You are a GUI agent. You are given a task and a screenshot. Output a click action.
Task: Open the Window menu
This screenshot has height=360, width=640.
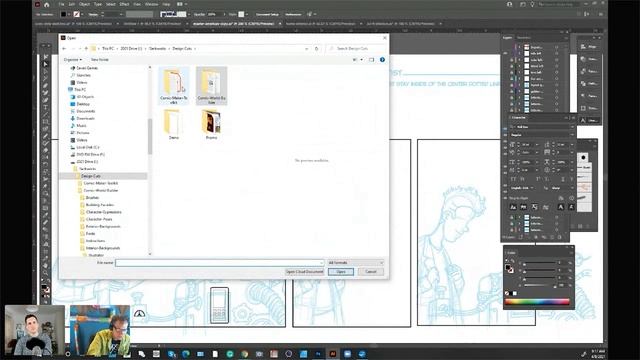151,4
